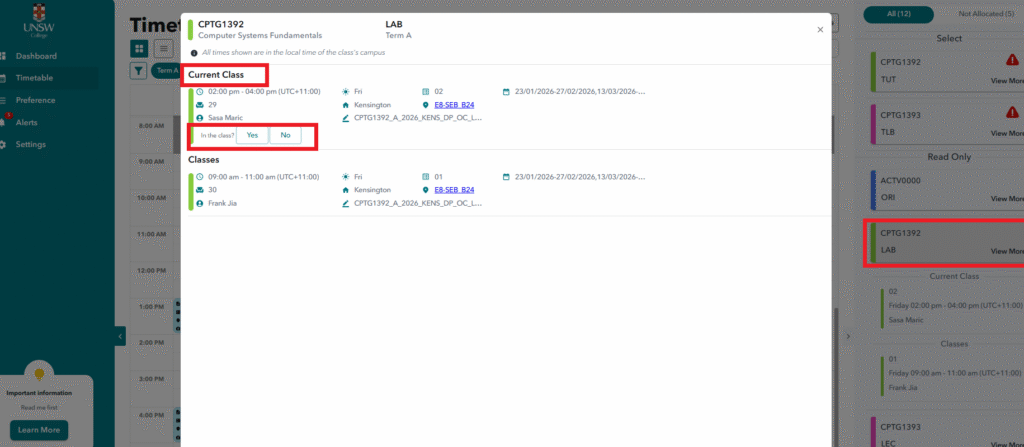This screenshot has height=447, width=1024.
Task: Open Alerts from the sidebar
Action: click(x=26, y=122)
